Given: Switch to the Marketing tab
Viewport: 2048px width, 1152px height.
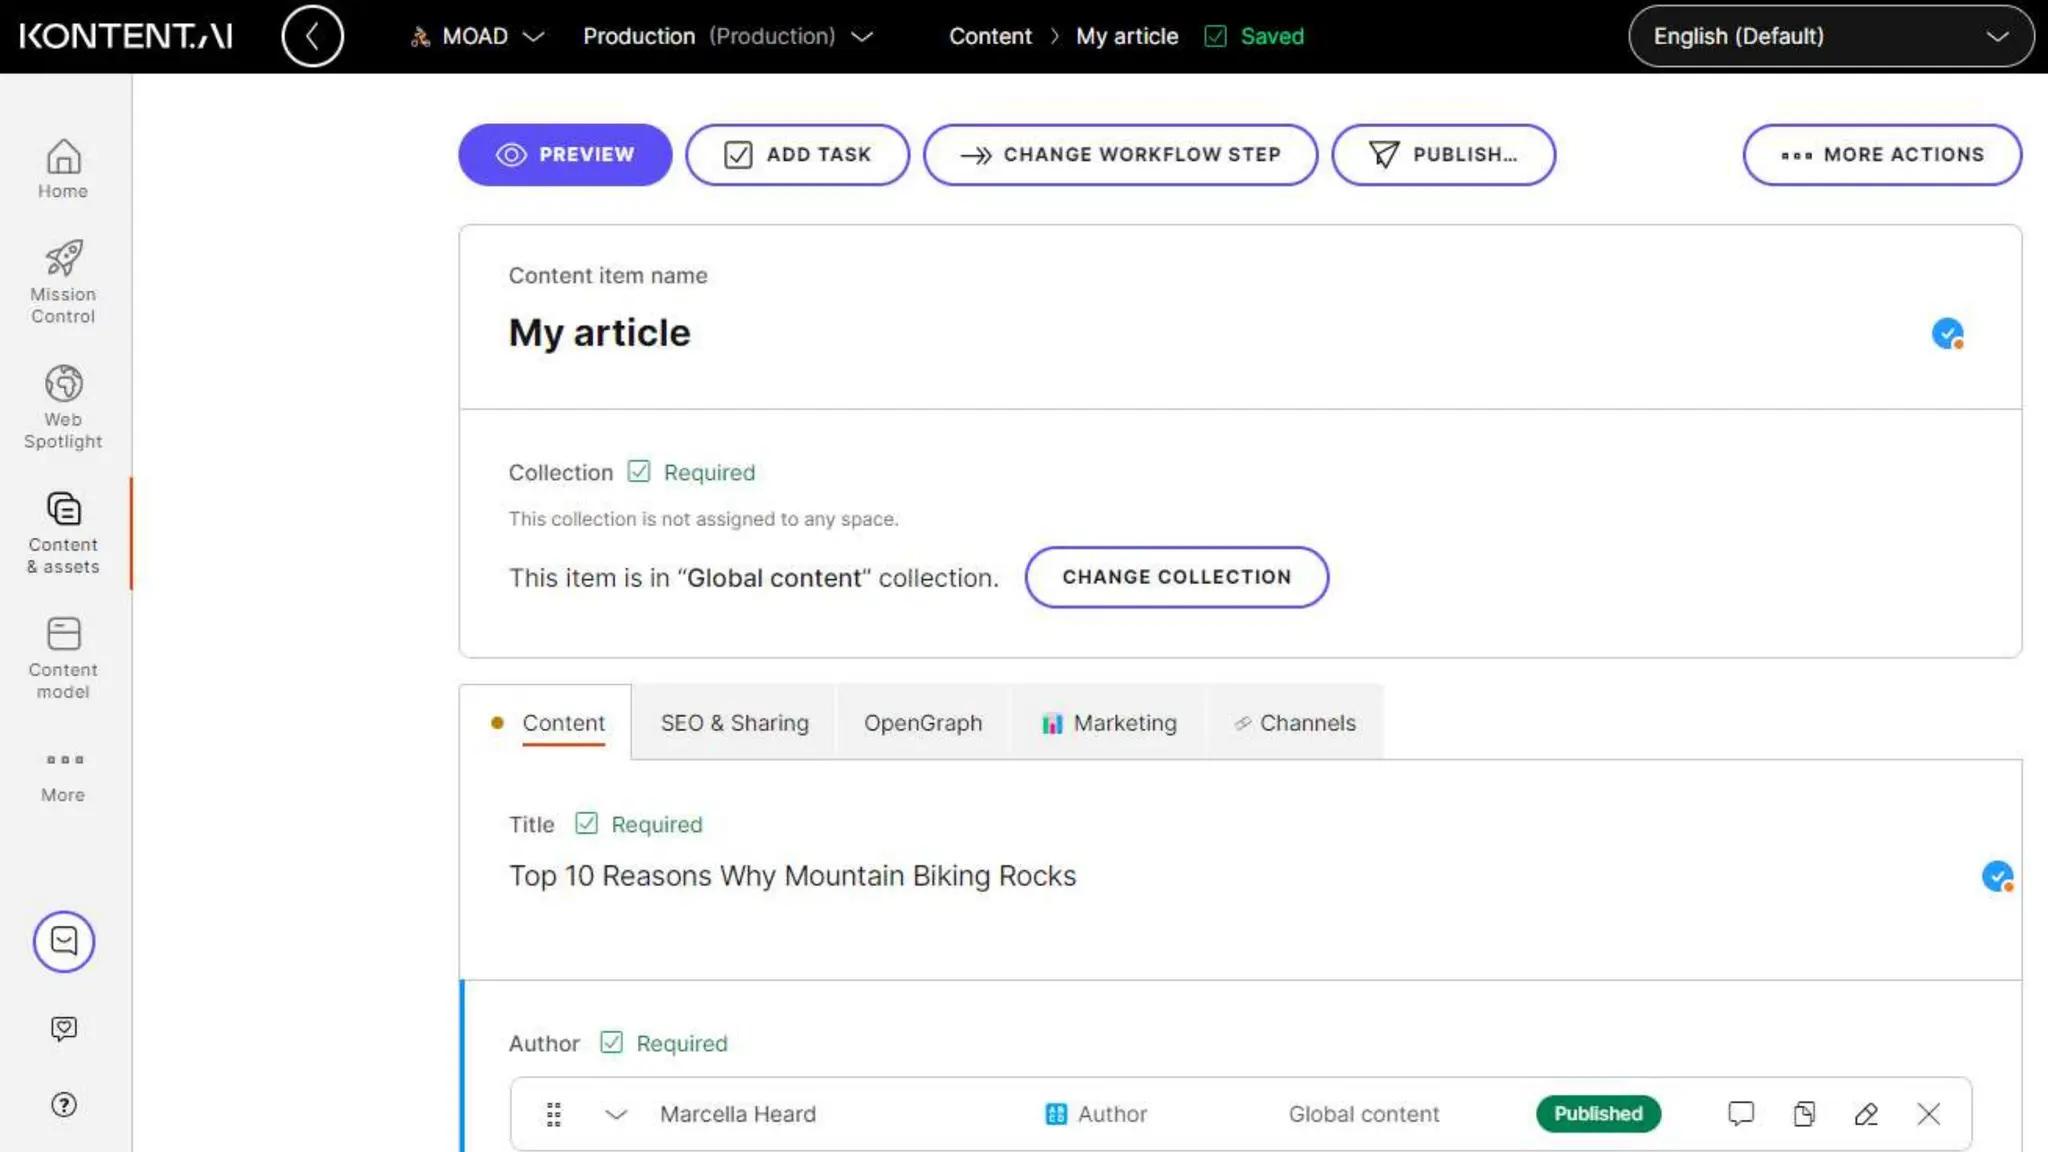Looking at the screenshot, I should pyautogui.click(x=1108, y=723).
